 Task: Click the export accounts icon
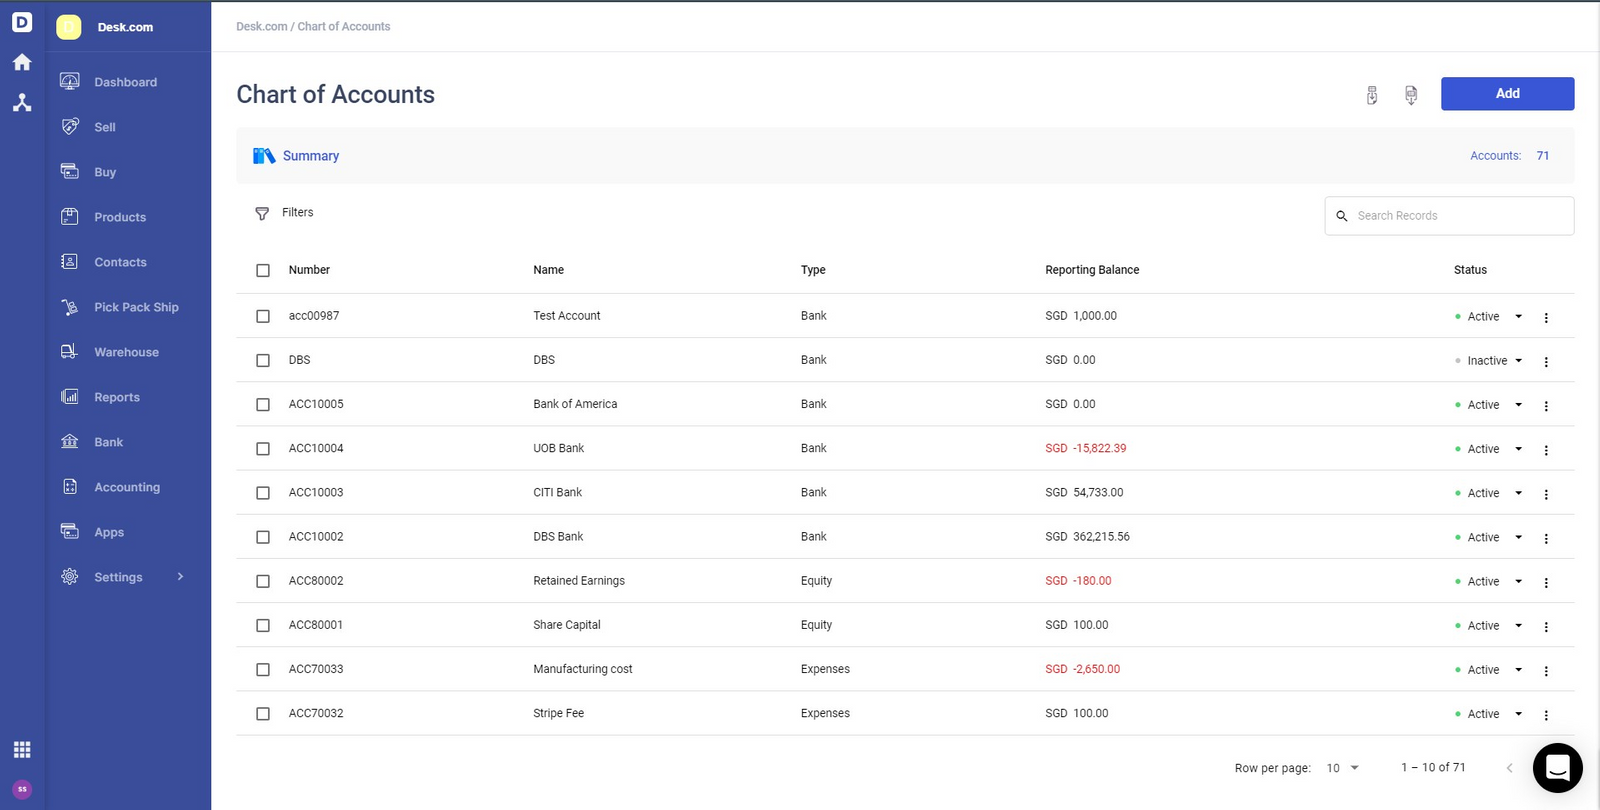[x=1411, y=95]
